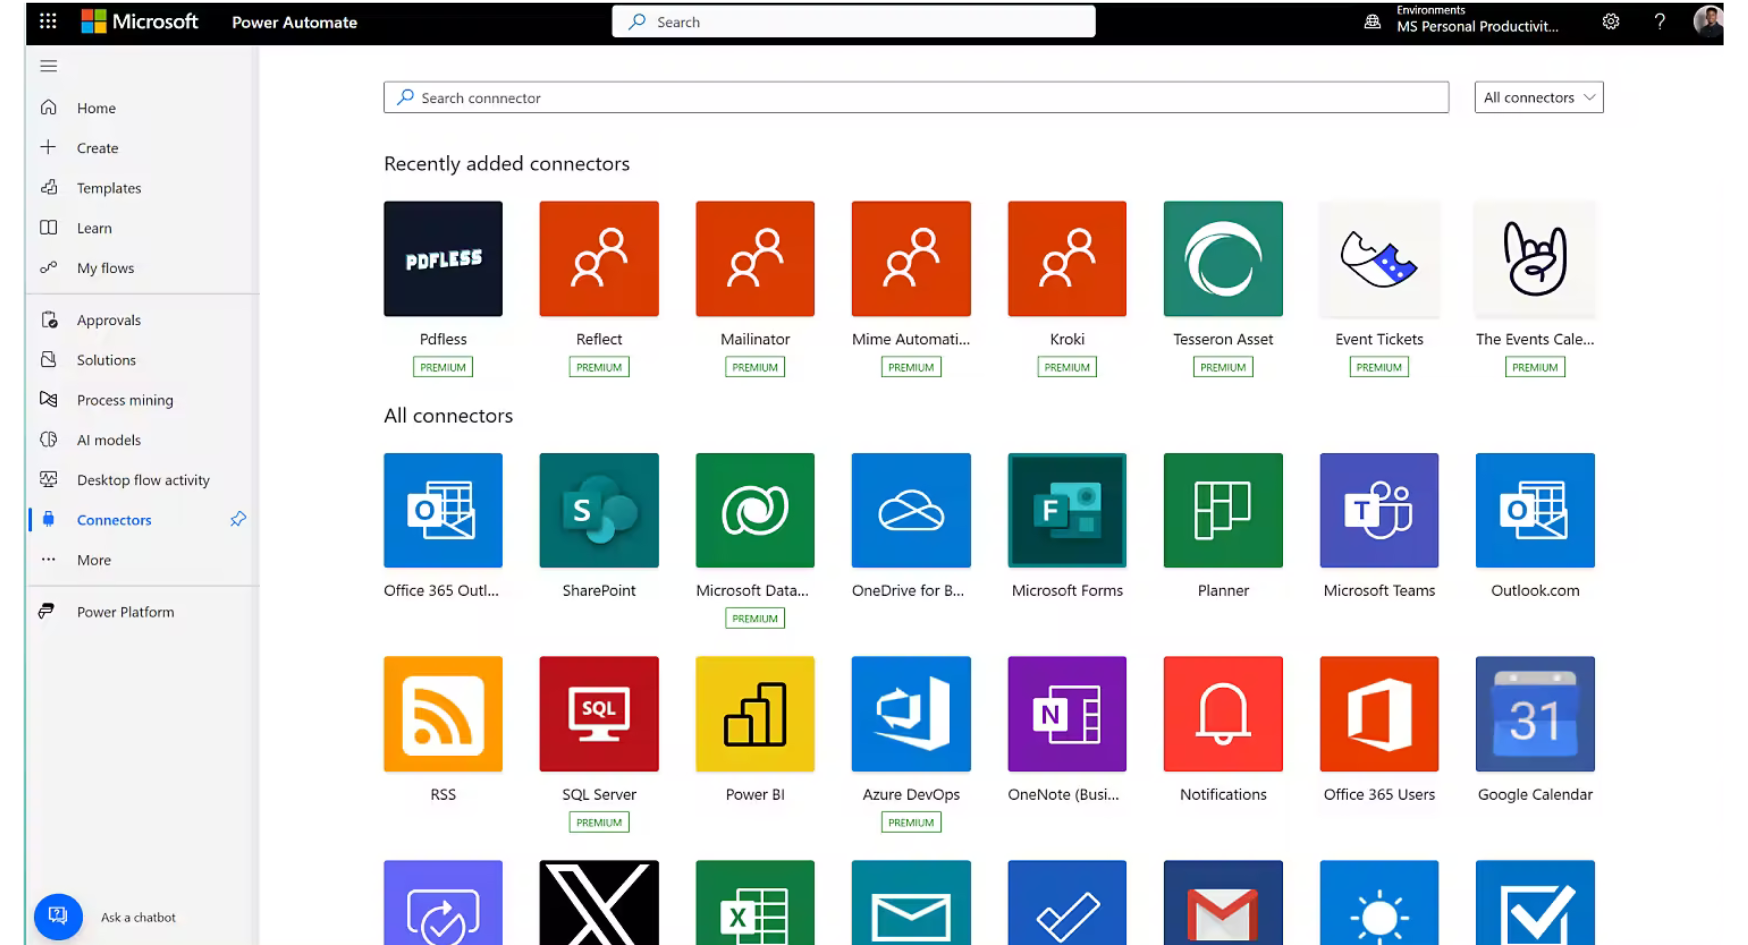The width and height of the screenshot is (1748, 945).
Task: Click the PREMIUM badge under Pdfless
Action: (443, 367)
